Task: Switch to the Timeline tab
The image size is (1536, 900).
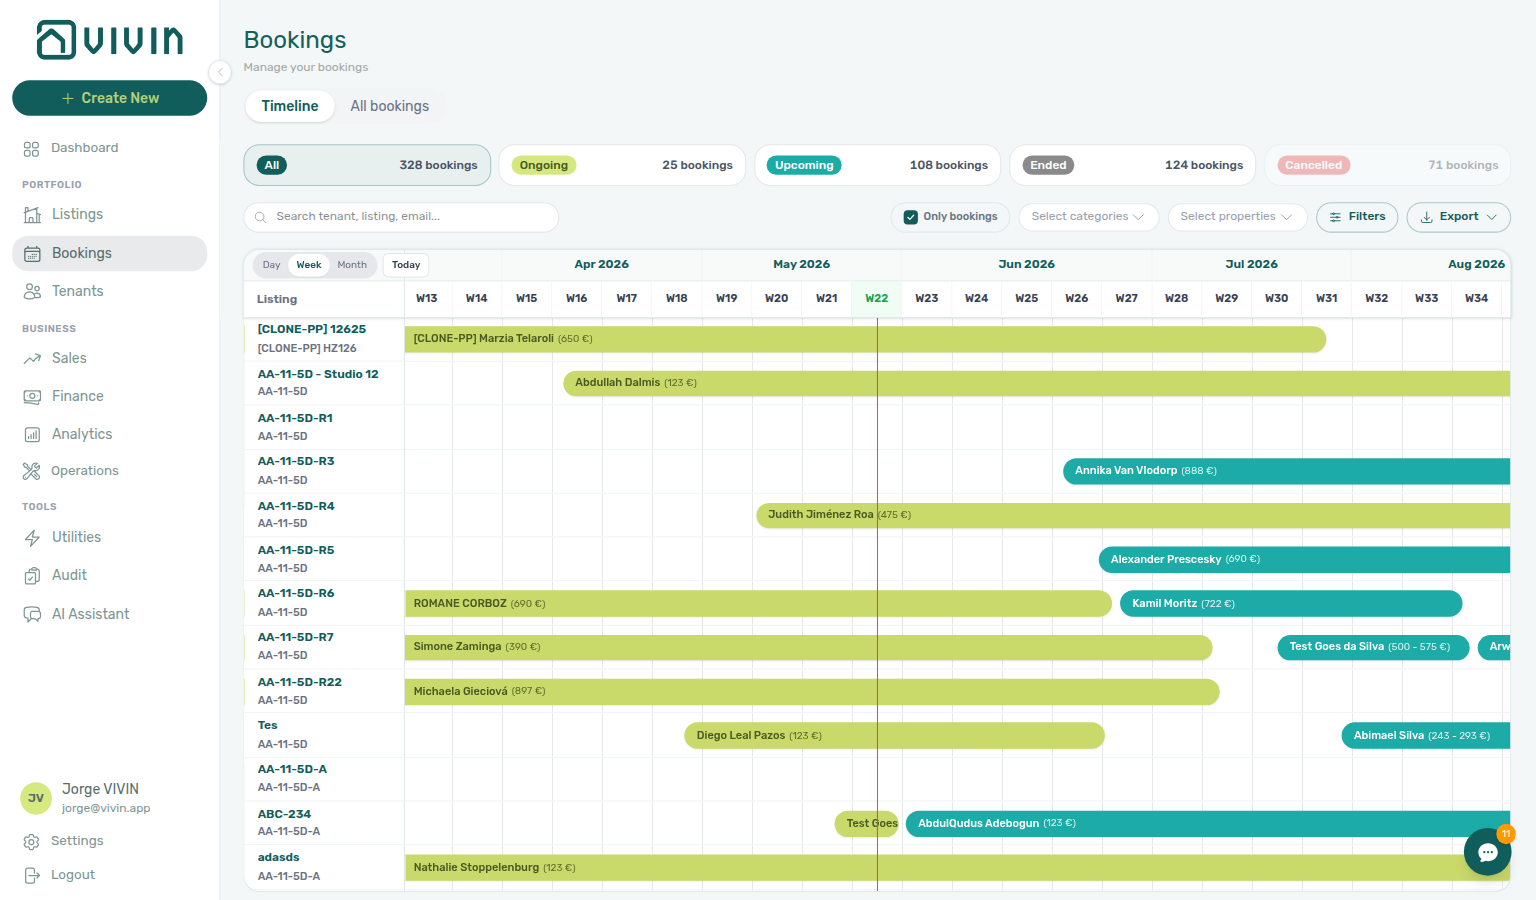Action: point(290,106)
